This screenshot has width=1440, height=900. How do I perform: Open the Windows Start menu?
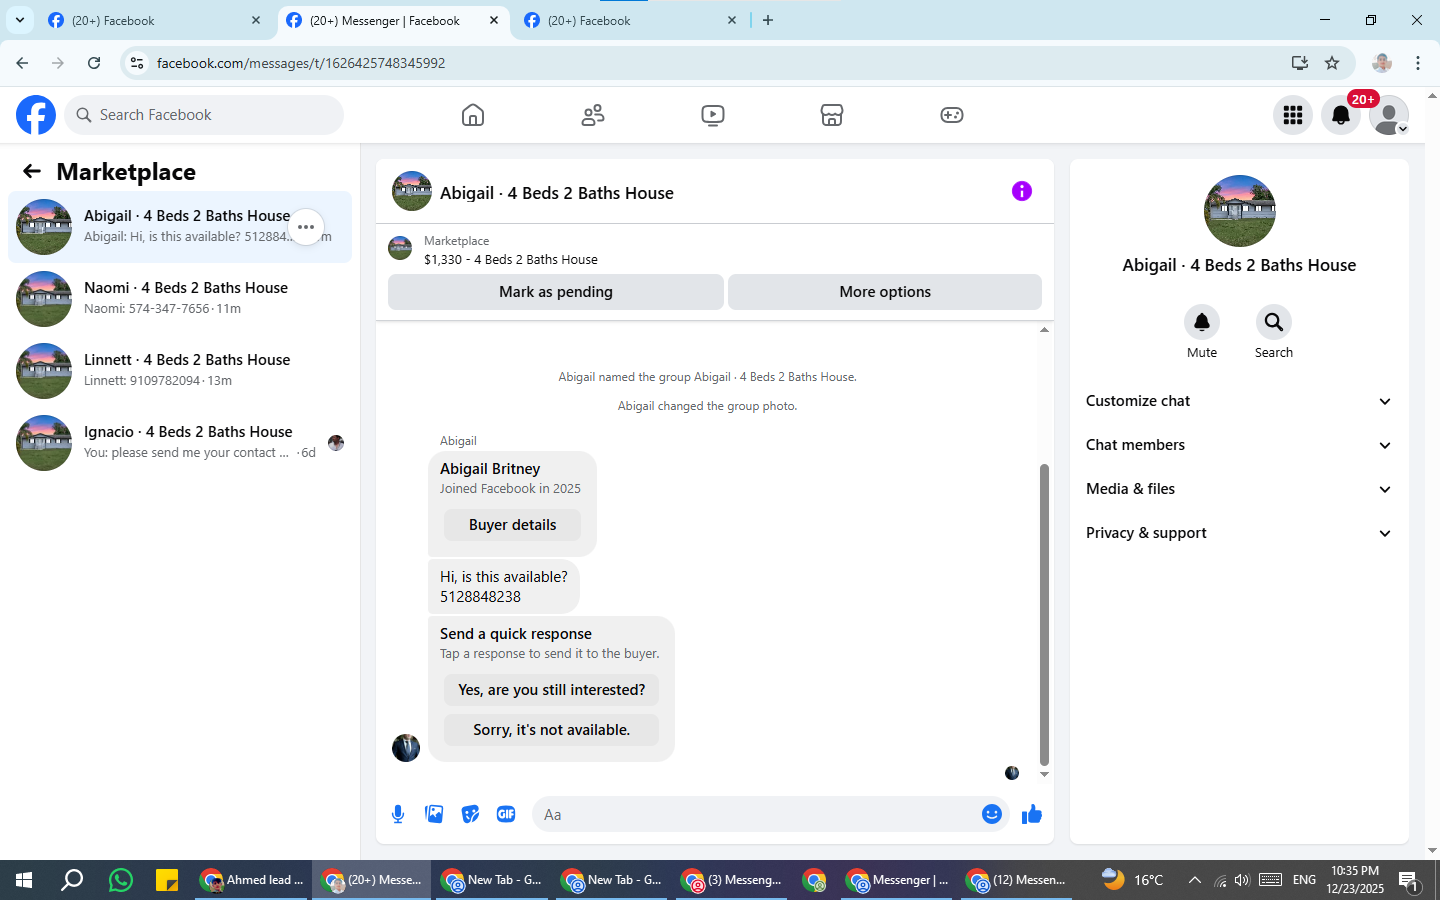click(24, 880)
